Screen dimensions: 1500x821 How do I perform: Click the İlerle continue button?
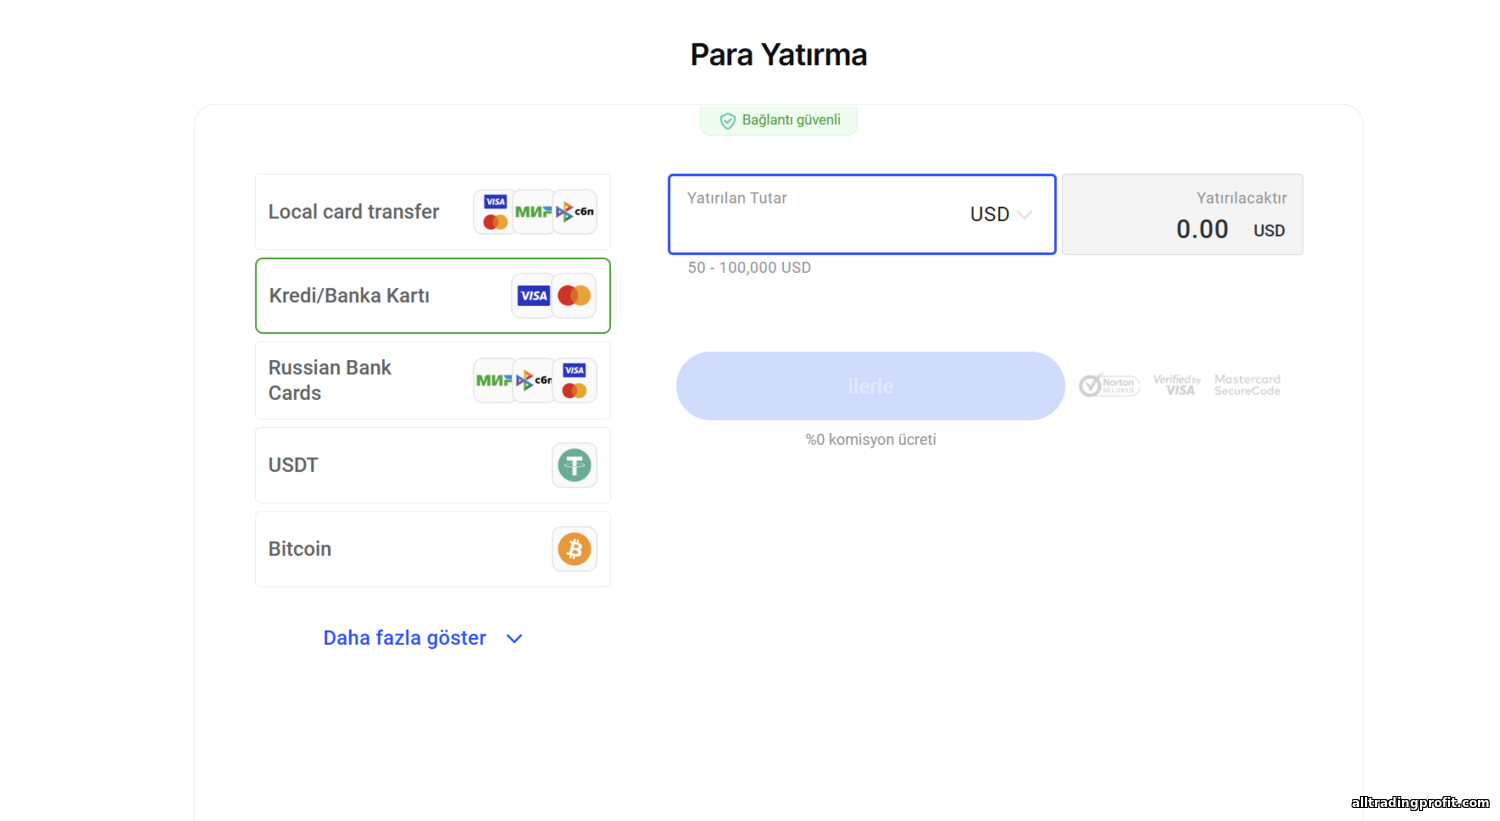pyautogui.click(x=870, y=386)
